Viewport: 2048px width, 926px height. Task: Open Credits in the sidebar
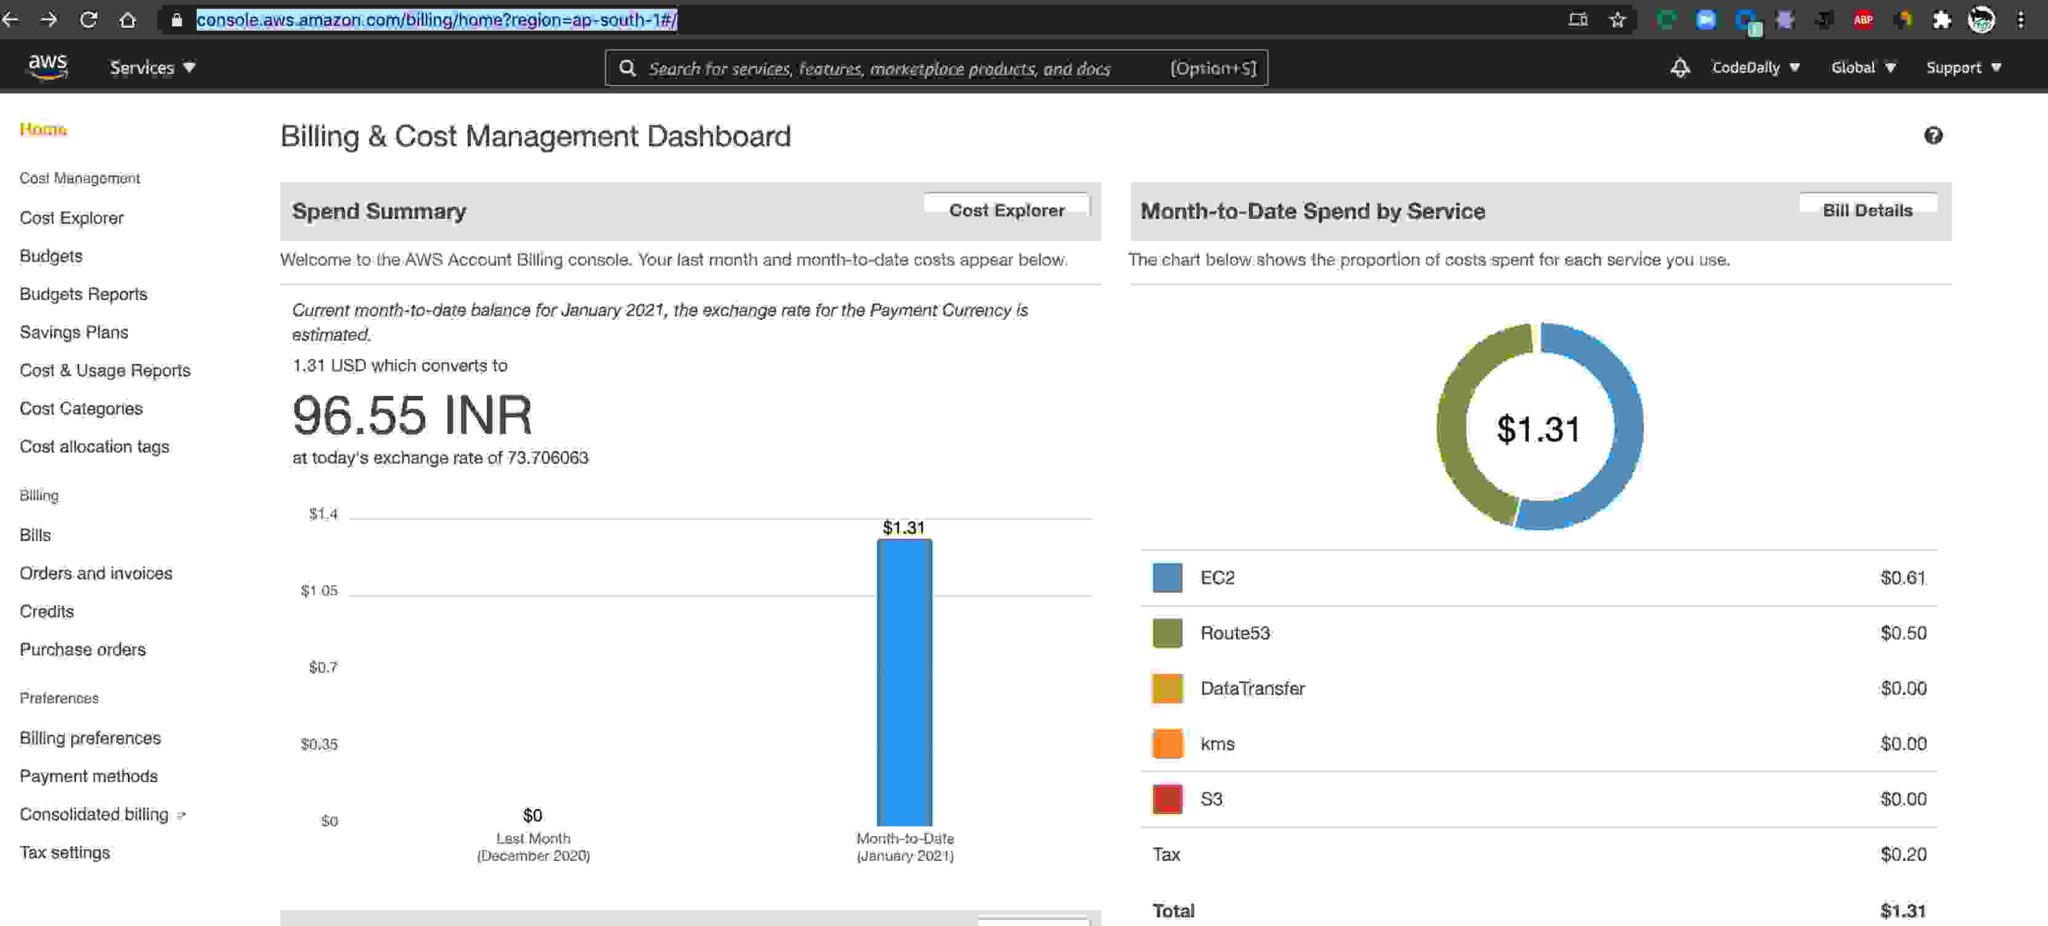click(x=47, y=611)
